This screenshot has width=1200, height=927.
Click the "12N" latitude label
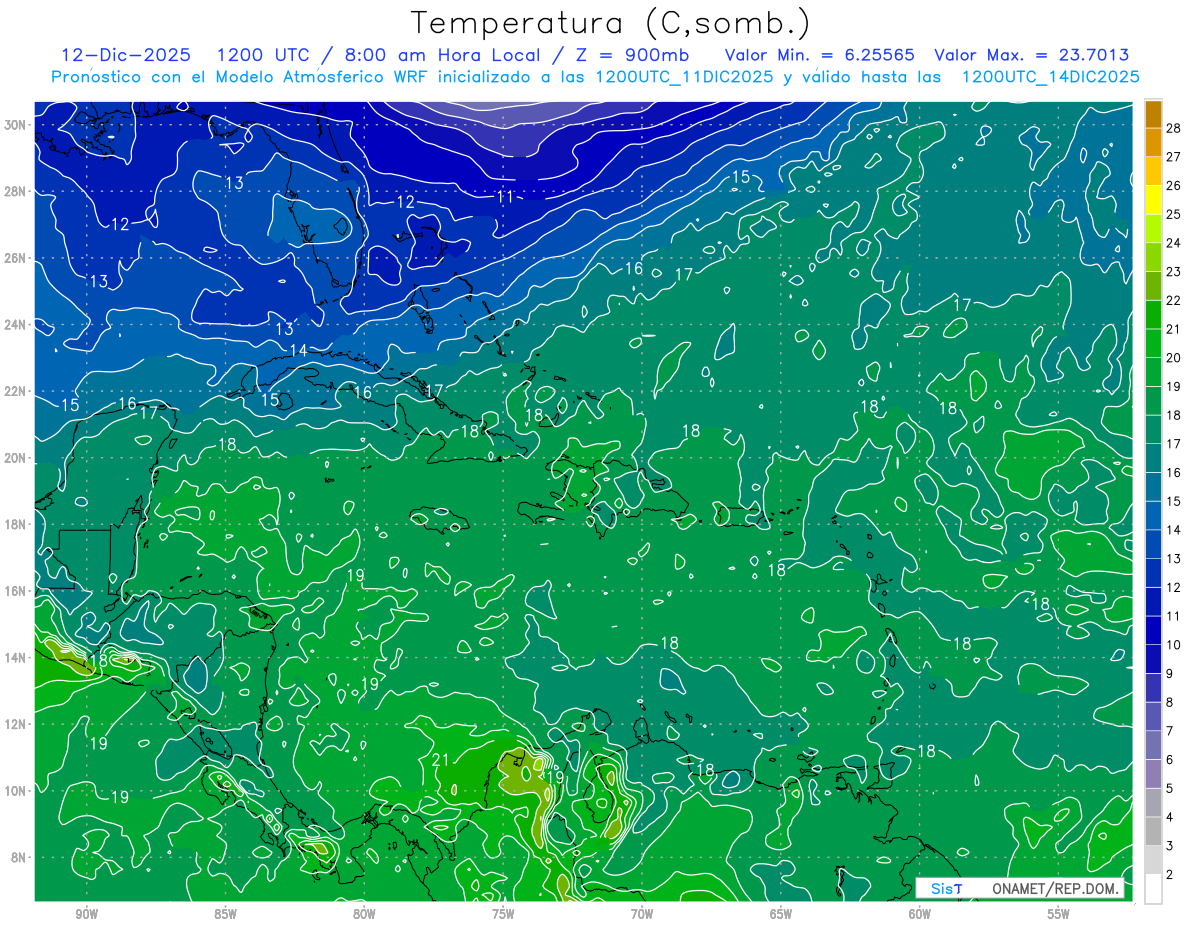(x=16, y=724)
